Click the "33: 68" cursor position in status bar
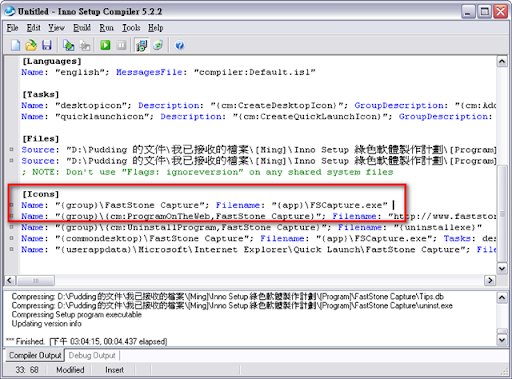512x379 pixels. 27,370
